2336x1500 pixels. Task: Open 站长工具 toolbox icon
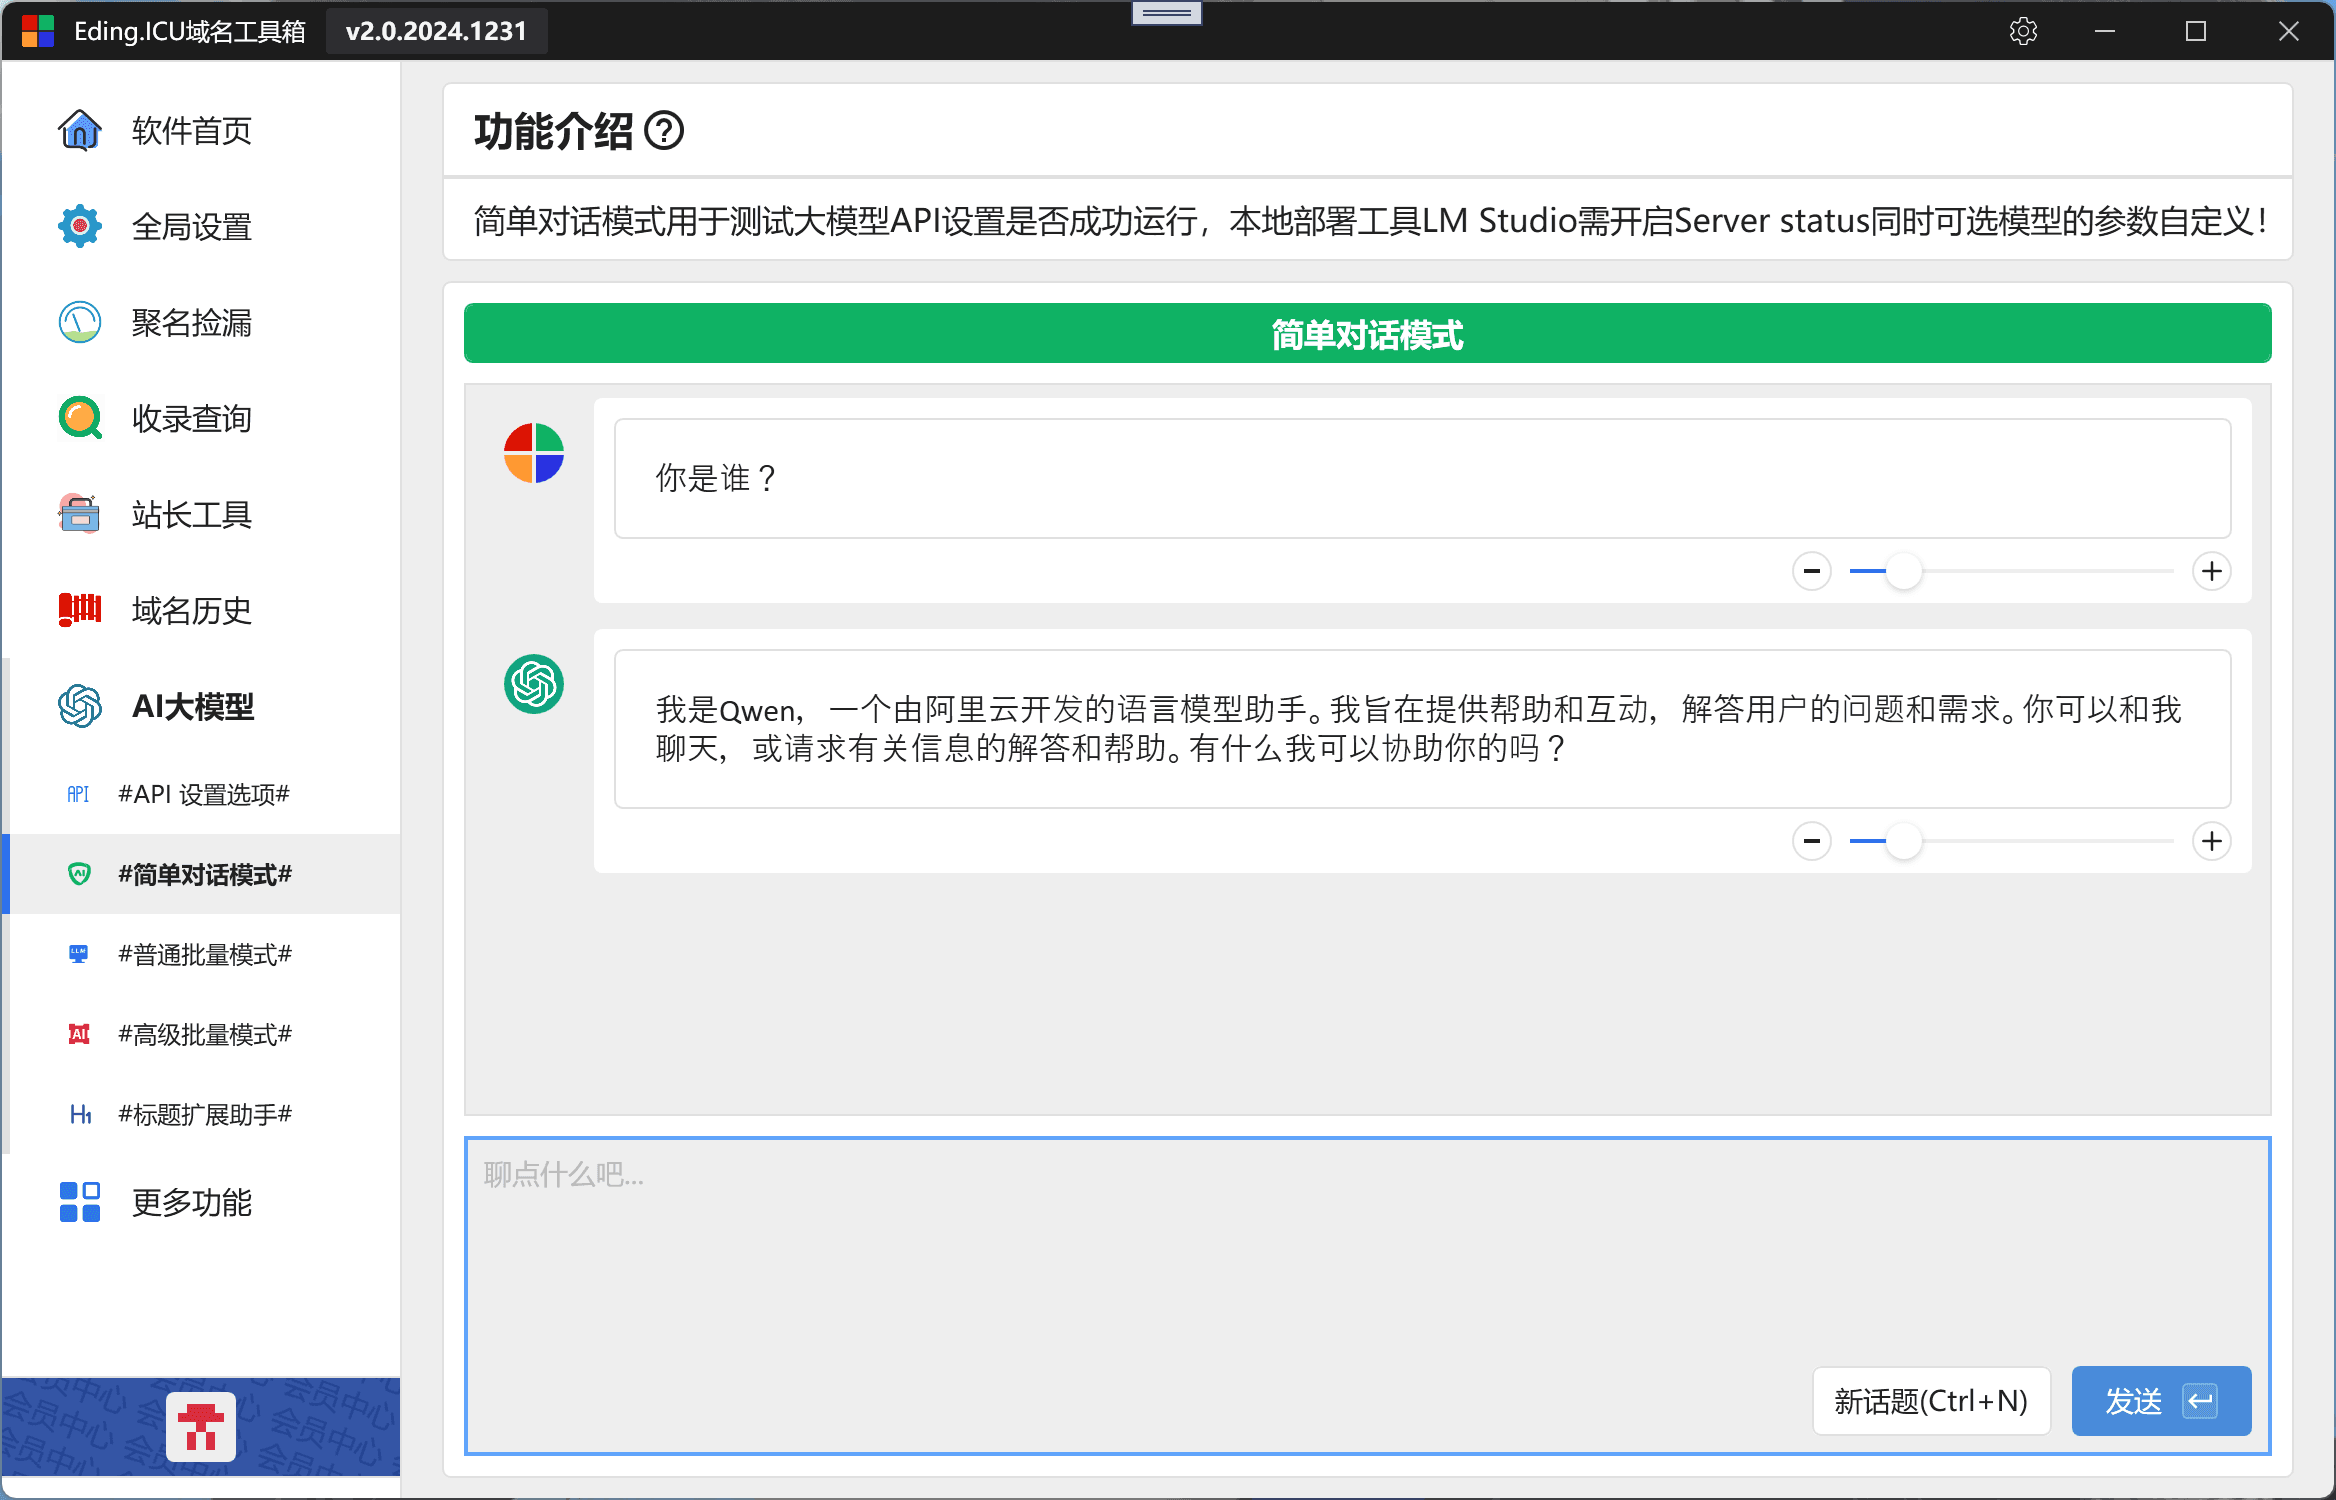pyautogui.click(x=80, y=514)
